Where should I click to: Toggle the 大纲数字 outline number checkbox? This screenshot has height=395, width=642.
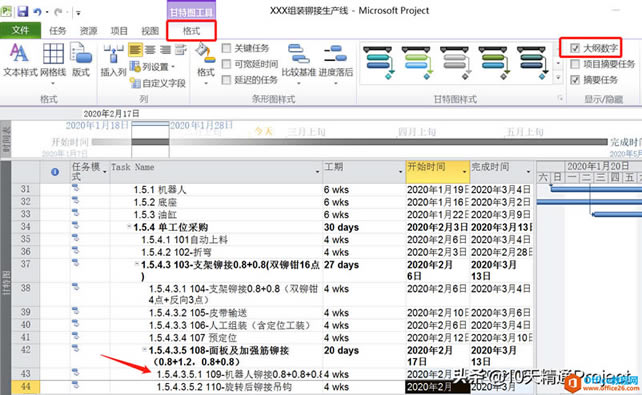point(575,48)
